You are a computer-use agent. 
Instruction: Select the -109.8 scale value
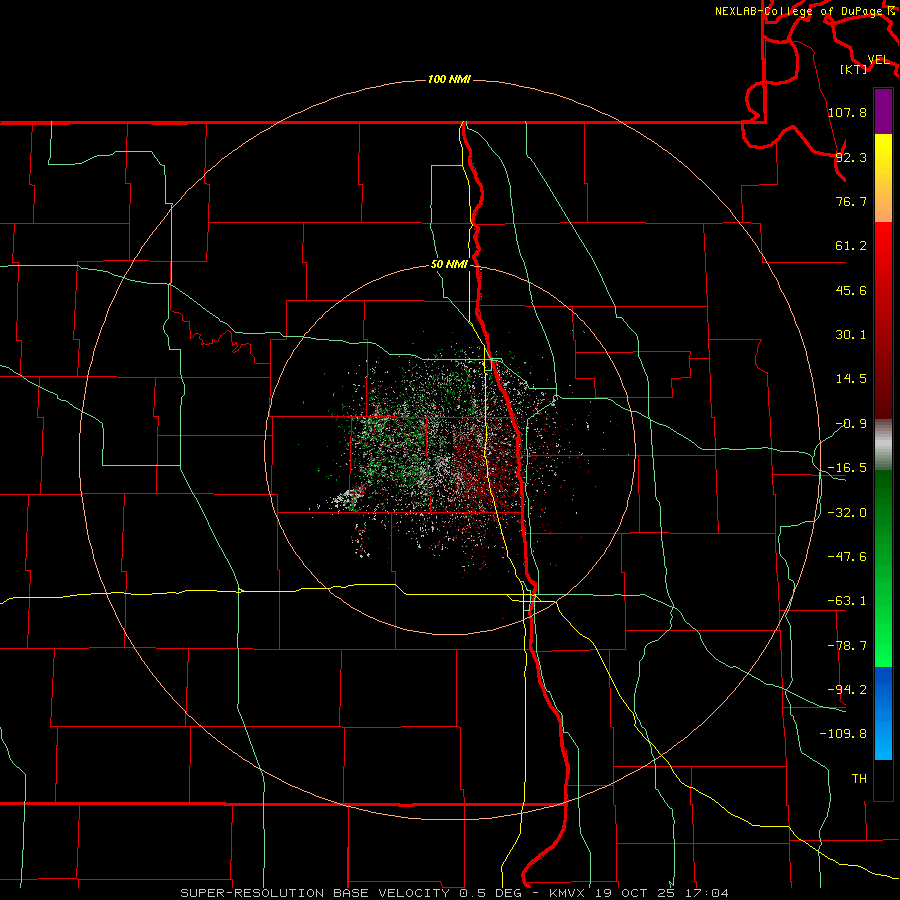[843, 734]
